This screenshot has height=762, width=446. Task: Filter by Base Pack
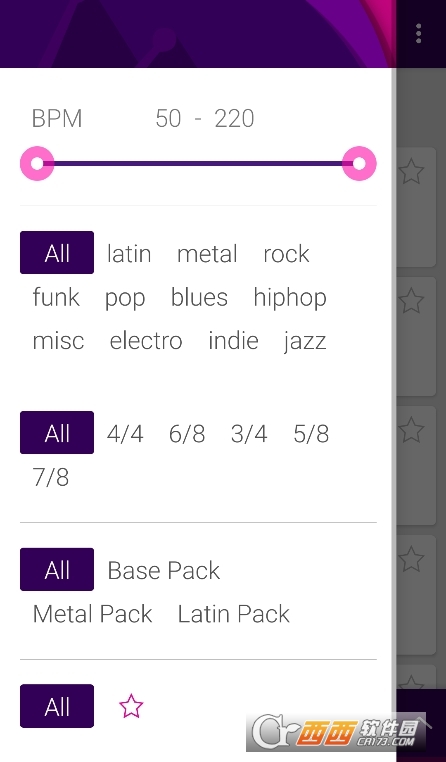click(164, 570)
